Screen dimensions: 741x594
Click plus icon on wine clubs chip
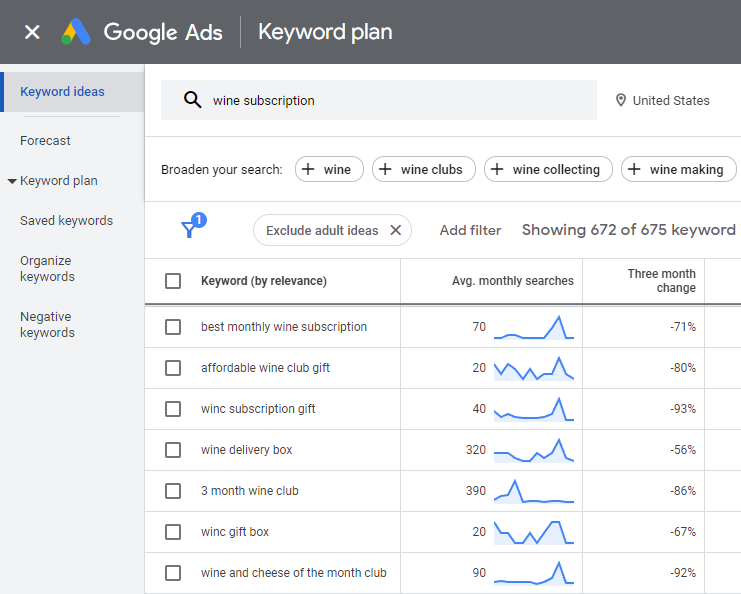(x=385, y=169)
